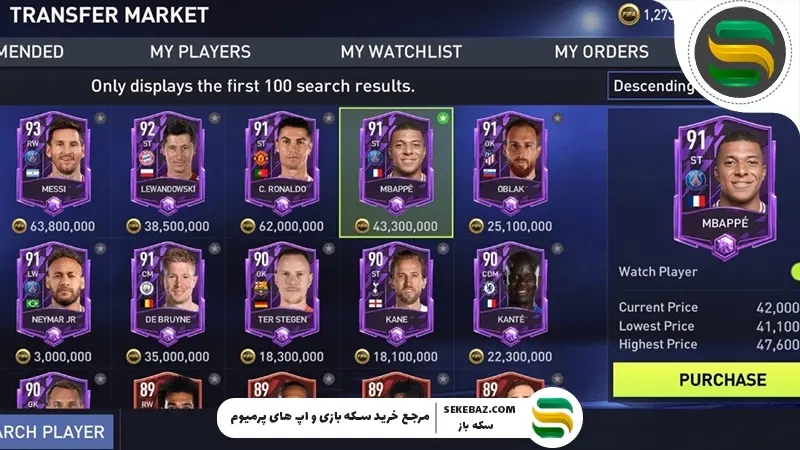
Task: Toggle the watchlist star on Messi card
Action: pyautogui.click(x=101, y=118)
